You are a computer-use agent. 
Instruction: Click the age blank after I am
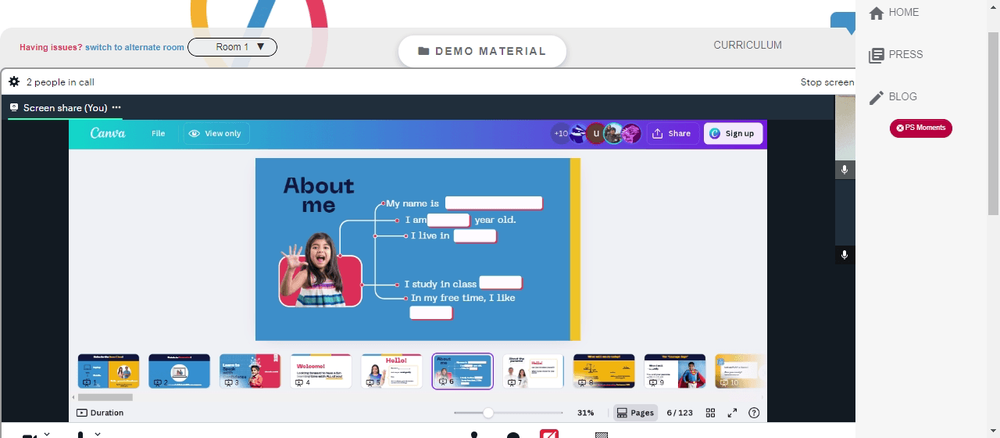(x=448, y=220)
